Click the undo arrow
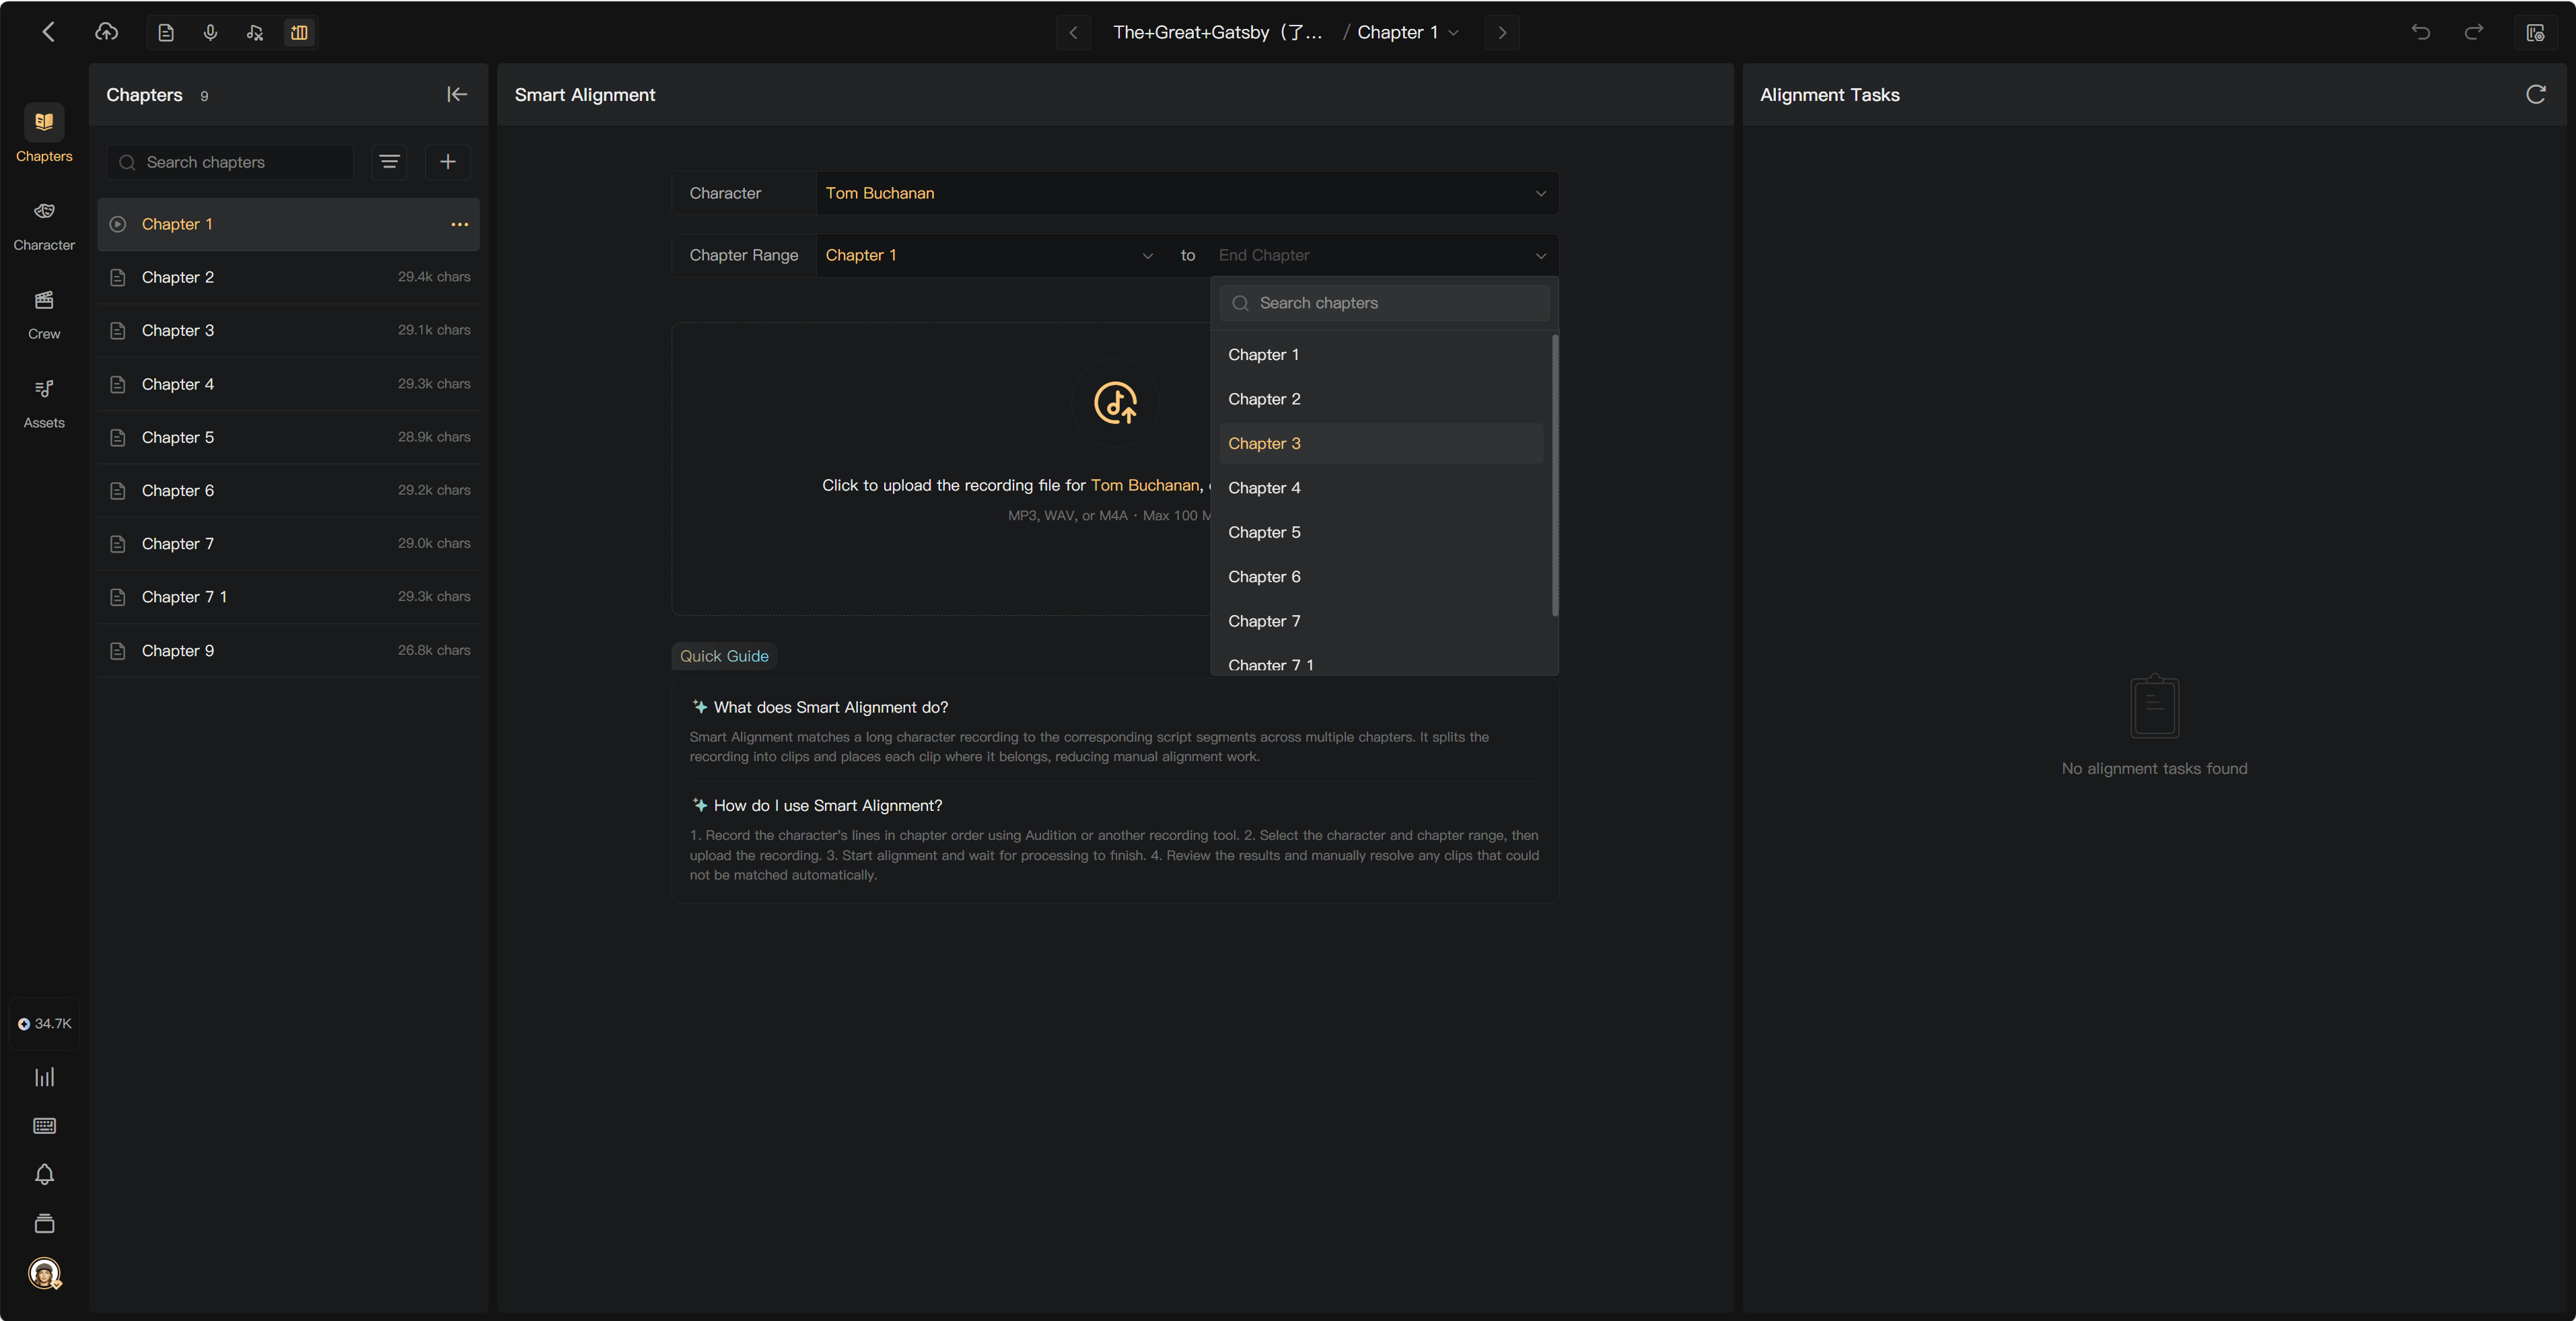Viewport: 2576px width, 1321px height. (2420, 32)
